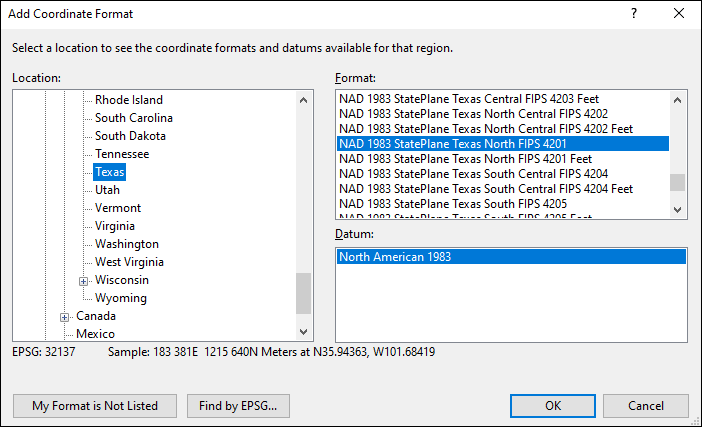Click the help question mark icon
The width and height of the screenshot is (702, 427).
click(634, 13)
